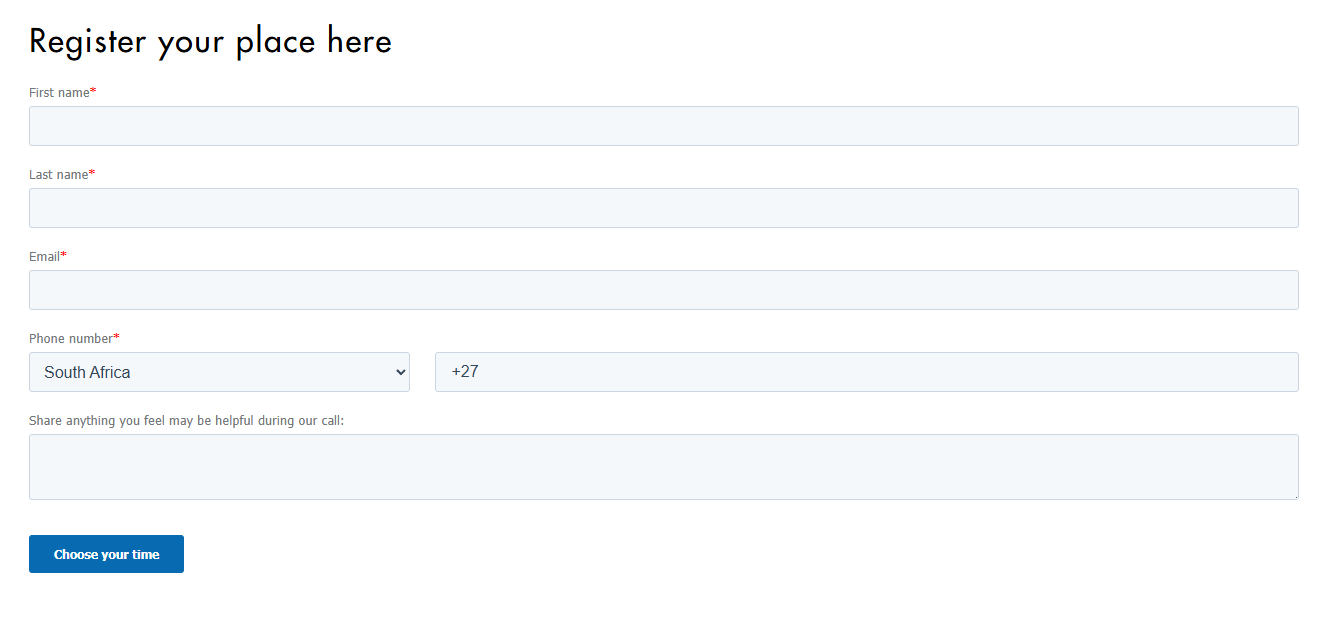Screen dimensions: 1328x617
Task: Click the "Share anything you feel" label
Action: click(x=186, y=421)
